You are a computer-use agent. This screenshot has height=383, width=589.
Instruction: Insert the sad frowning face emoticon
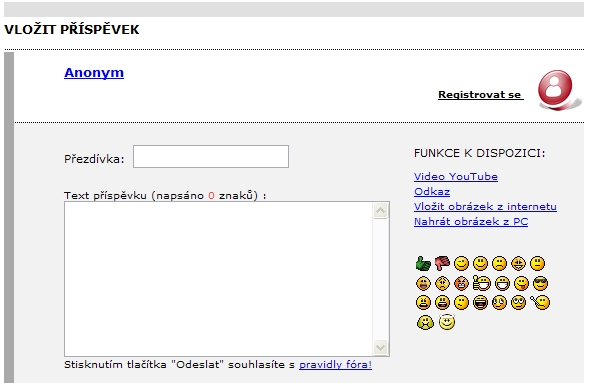tap(499, 264)
